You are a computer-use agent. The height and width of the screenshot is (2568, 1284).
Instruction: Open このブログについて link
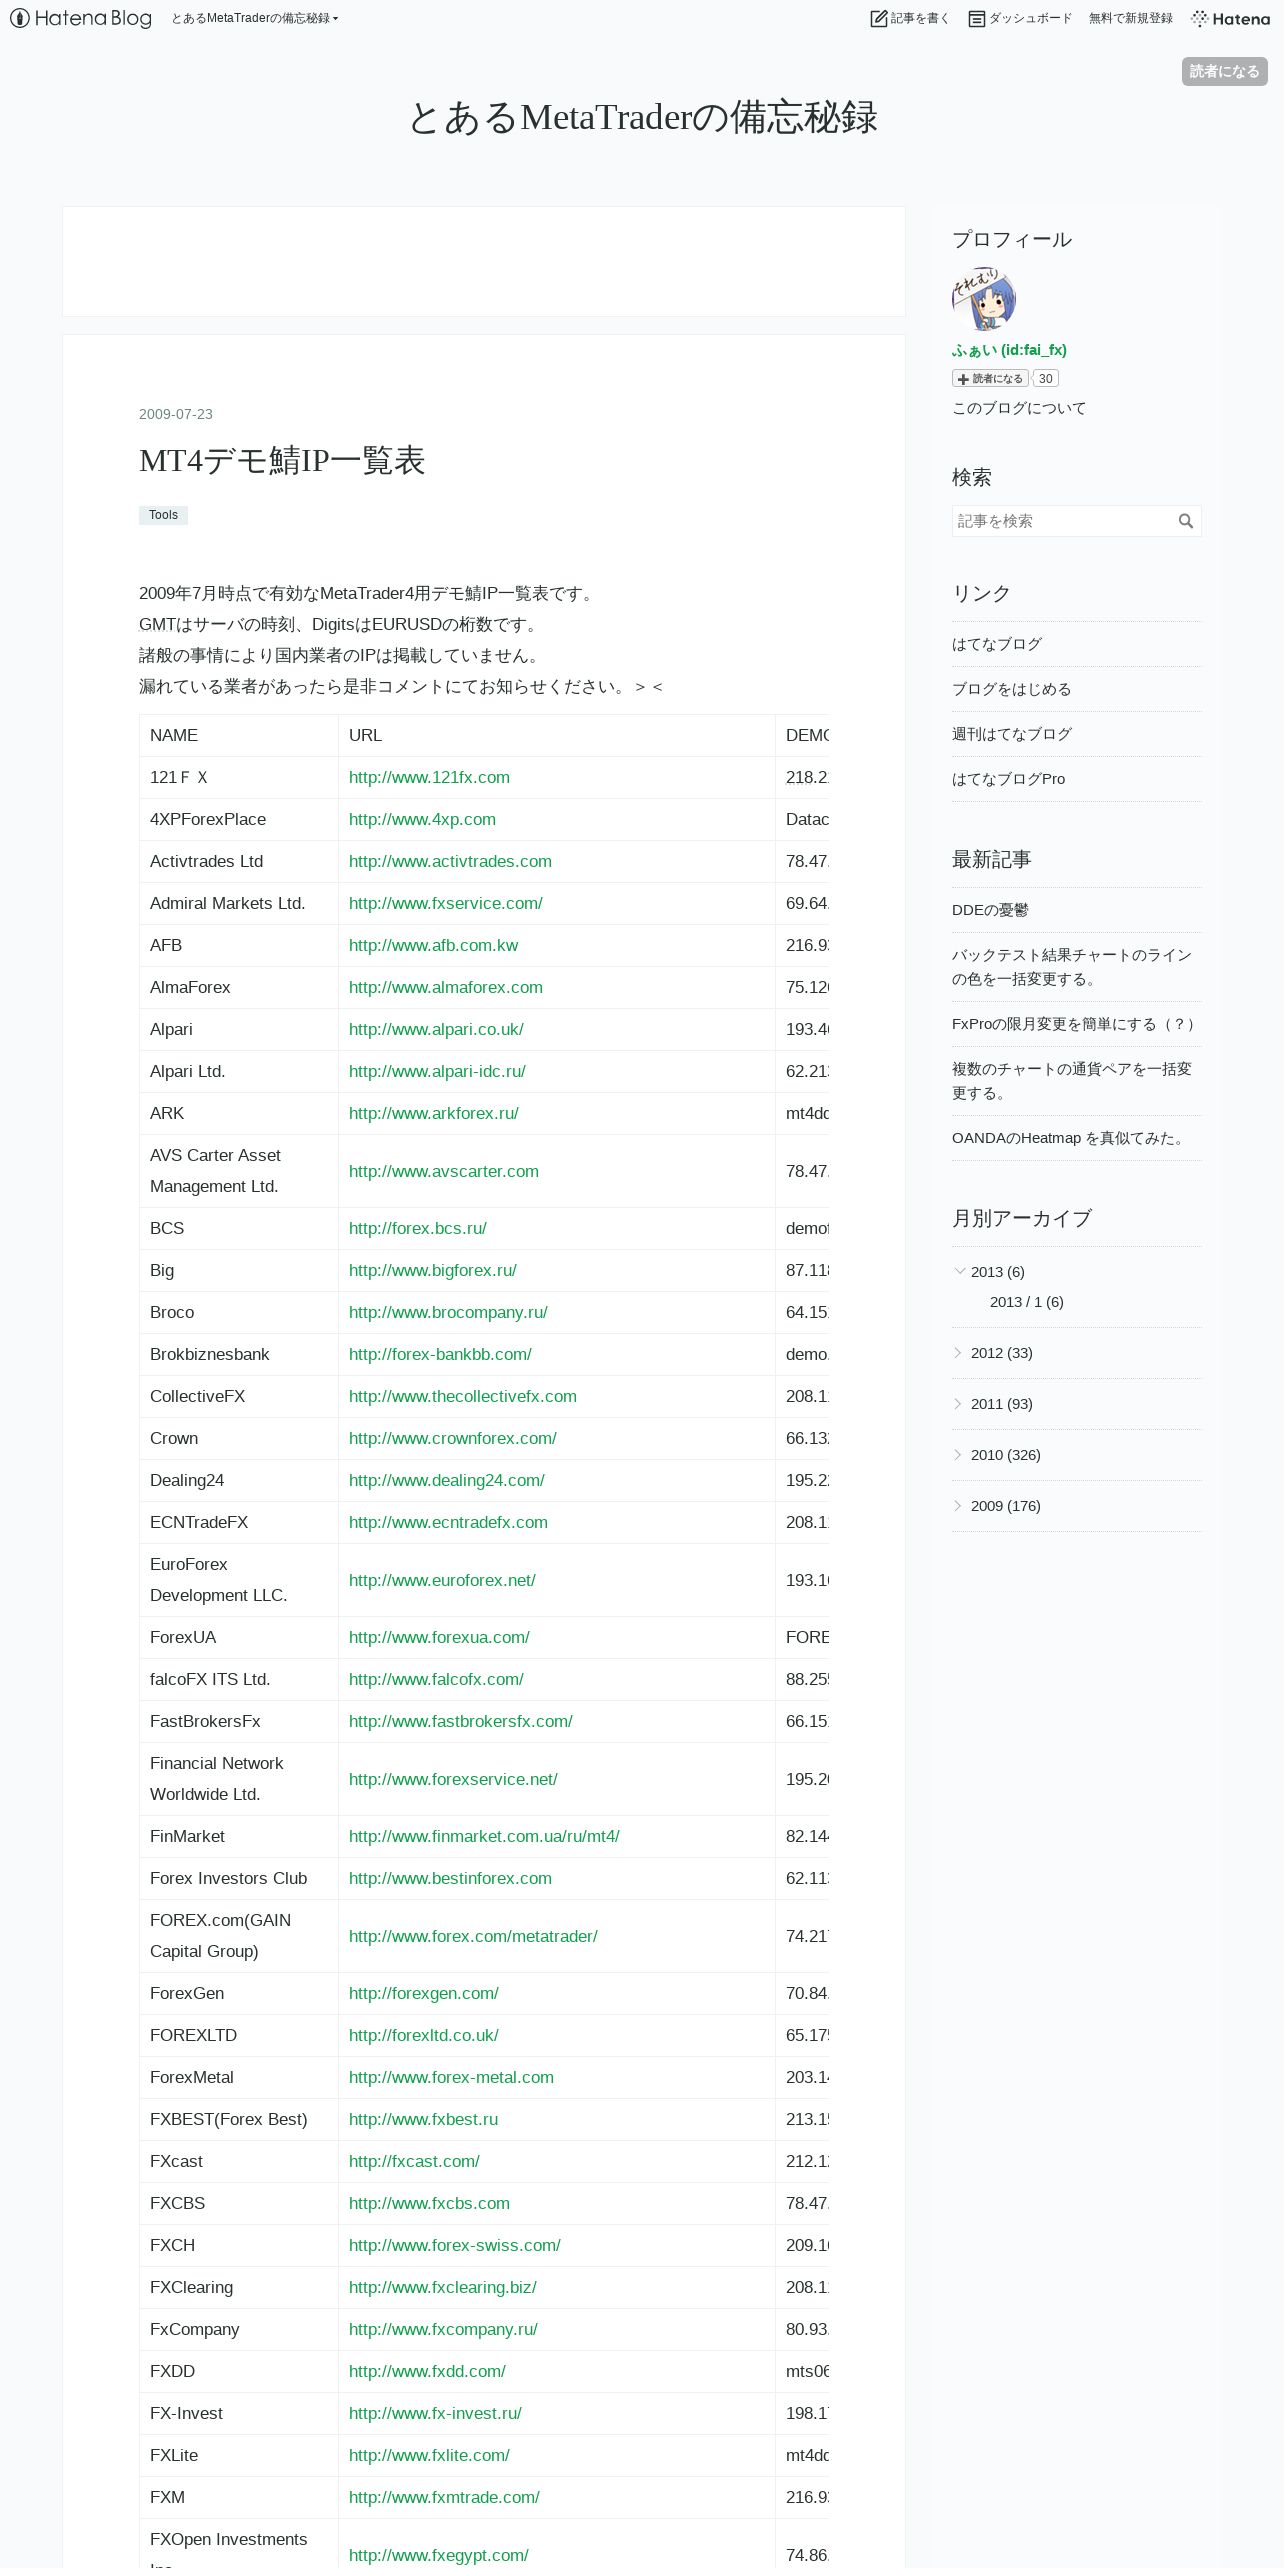1019,408
